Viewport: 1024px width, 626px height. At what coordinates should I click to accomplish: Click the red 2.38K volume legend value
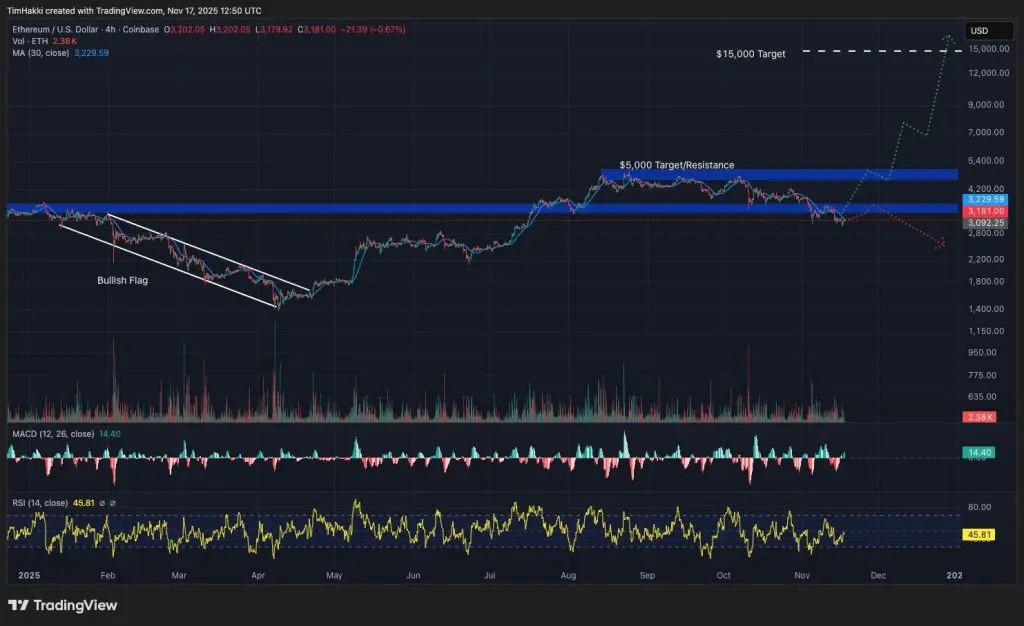pyautogui.click(x=65, y=41)
